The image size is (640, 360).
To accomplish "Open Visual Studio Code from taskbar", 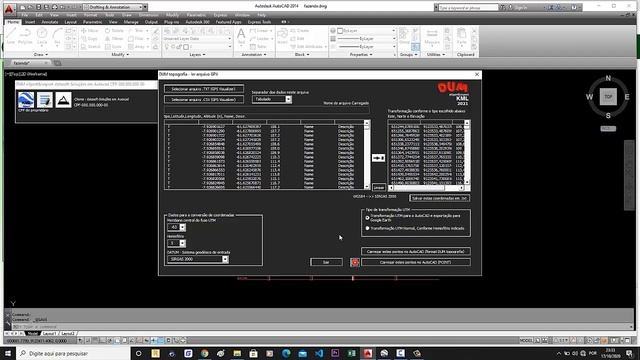I will click(319, 353).
